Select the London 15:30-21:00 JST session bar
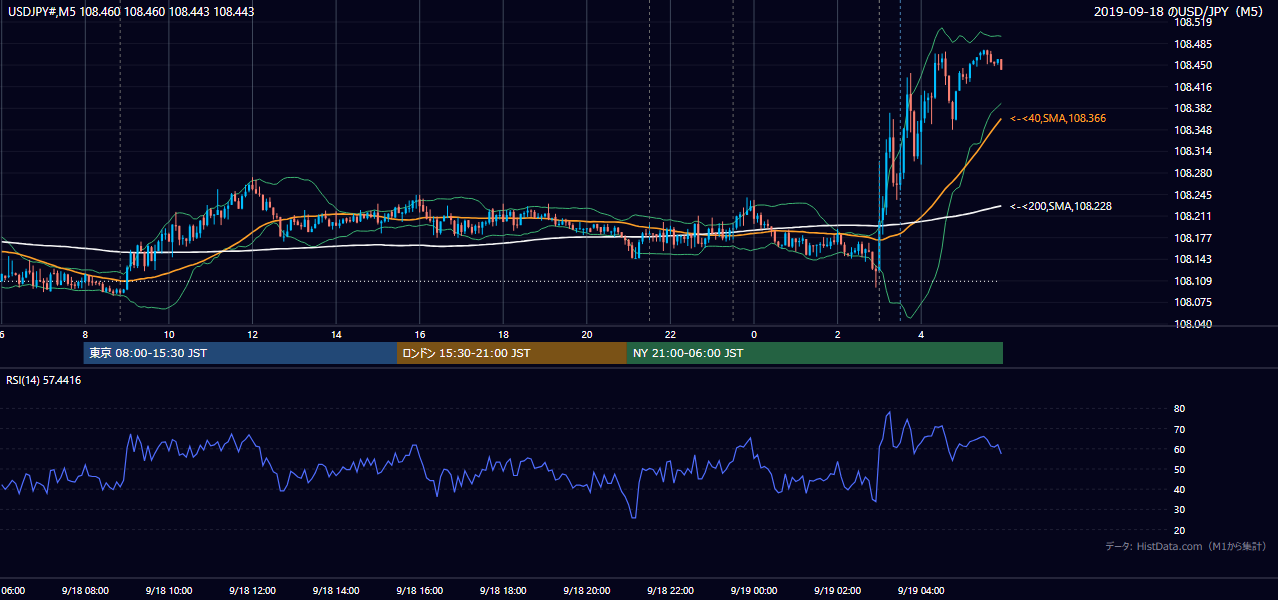Image resolution: width=1278 pixels, height=600 pixels. 512,353
